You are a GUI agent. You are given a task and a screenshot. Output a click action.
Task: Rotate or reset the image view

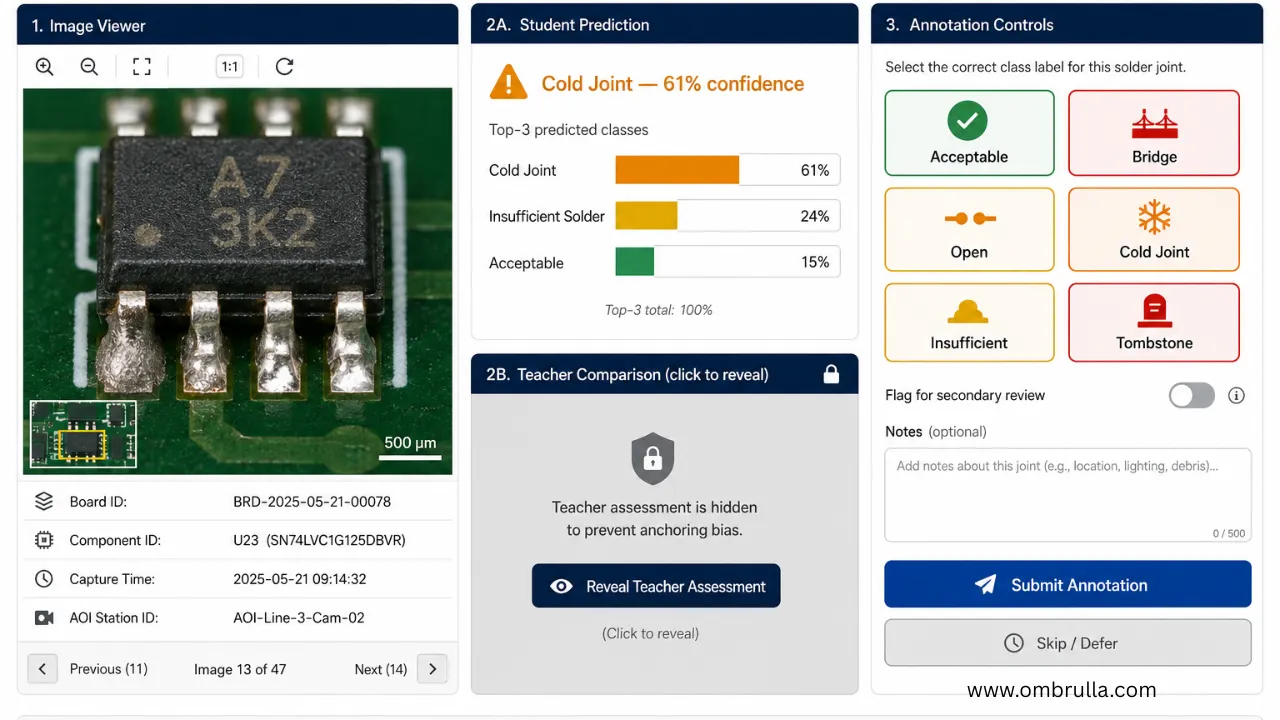click(x=285, y=67)
